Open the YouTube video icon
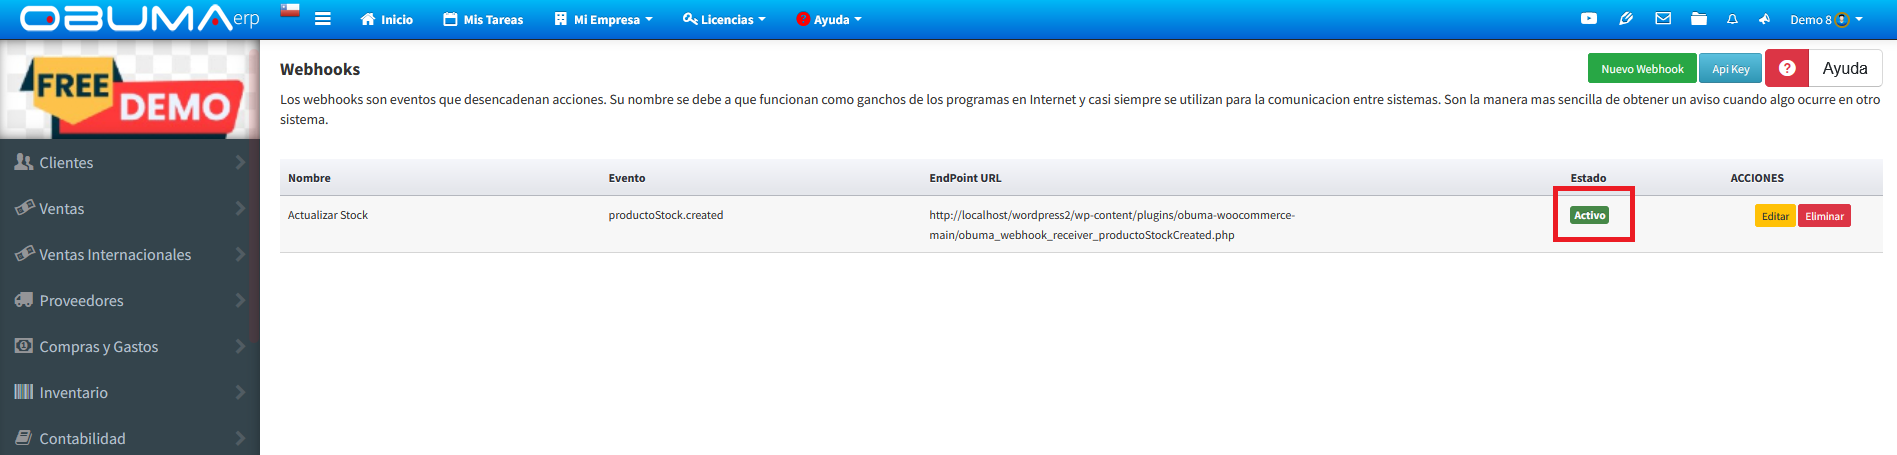Viewport: 1897px width, 455px height. [1588, 19]
